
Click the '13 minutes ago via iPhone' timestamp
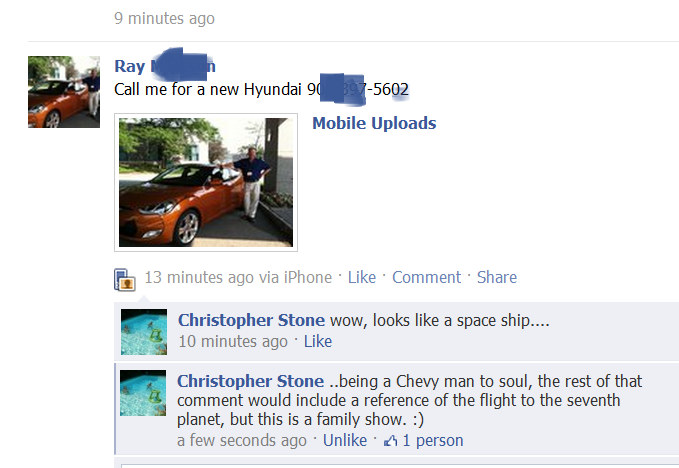tap(238, 278)
